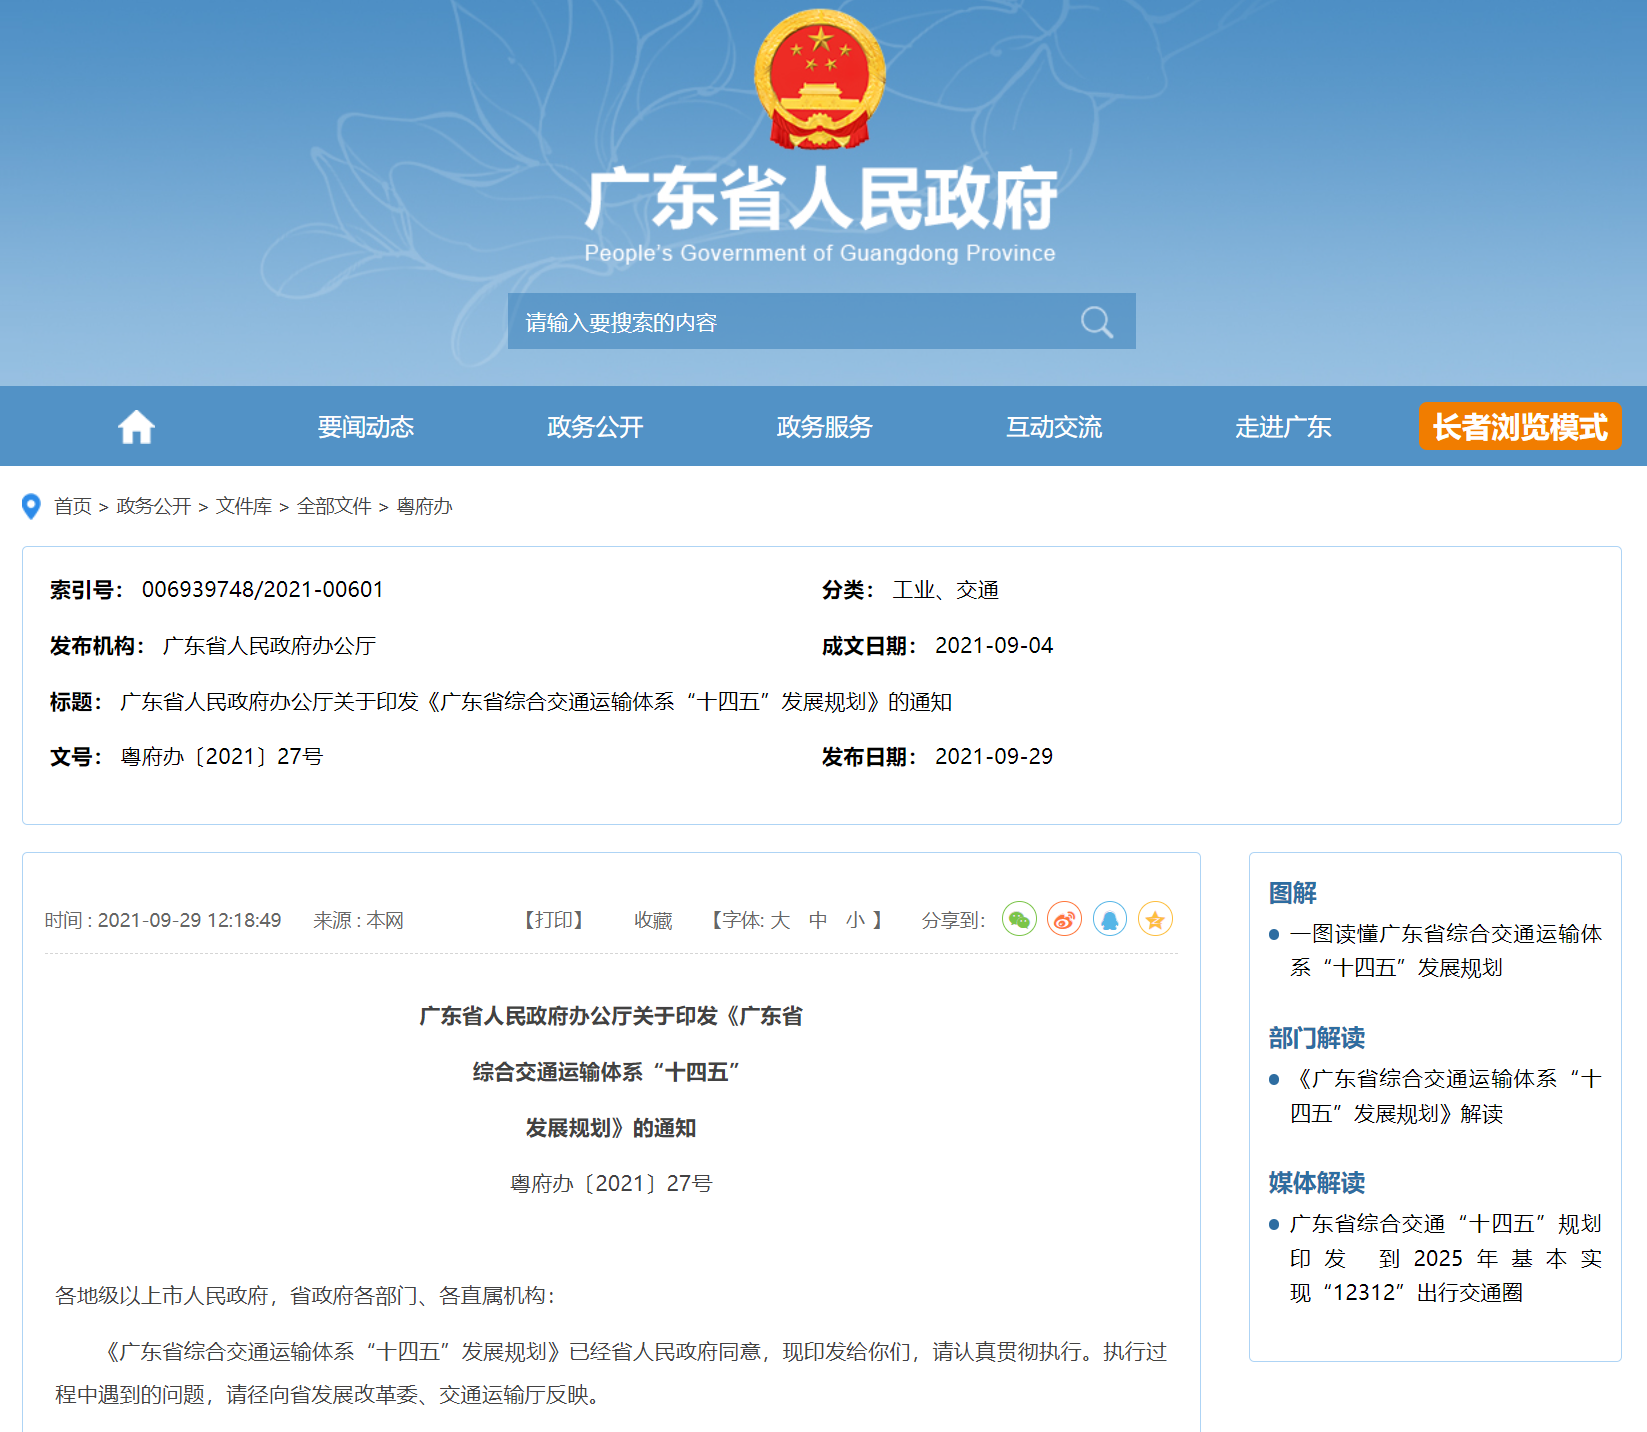Image resolution: width=1647 pixels, height=1432 pixels.
Task: Set font size to 大 (large)
Action: point(780,920)
